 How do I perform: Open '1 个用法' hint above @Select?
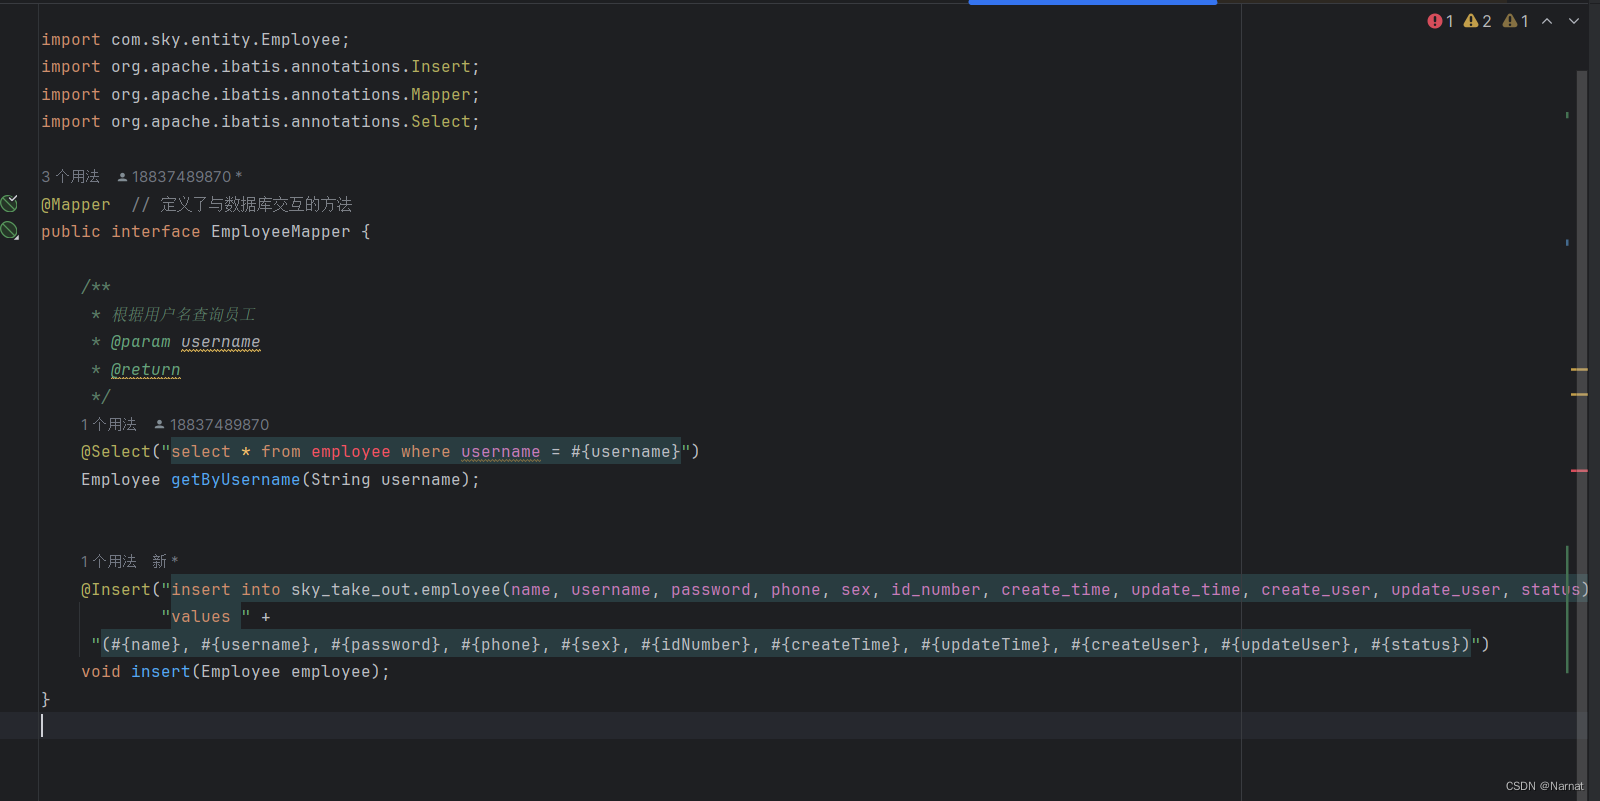coord(109,425)
